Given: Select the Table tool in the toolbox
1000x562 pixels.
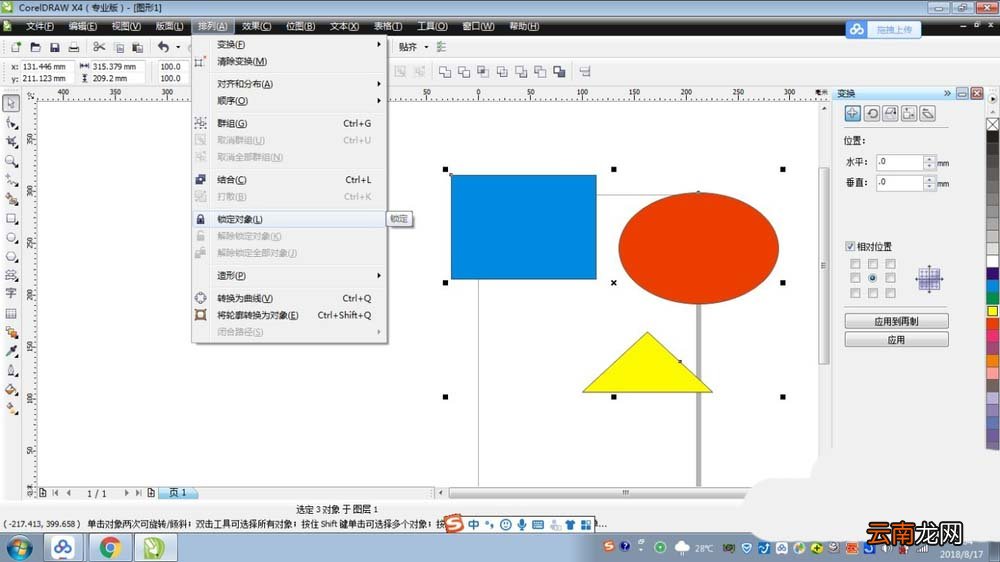Looking at the screenshot, I should tap(11, 313).
